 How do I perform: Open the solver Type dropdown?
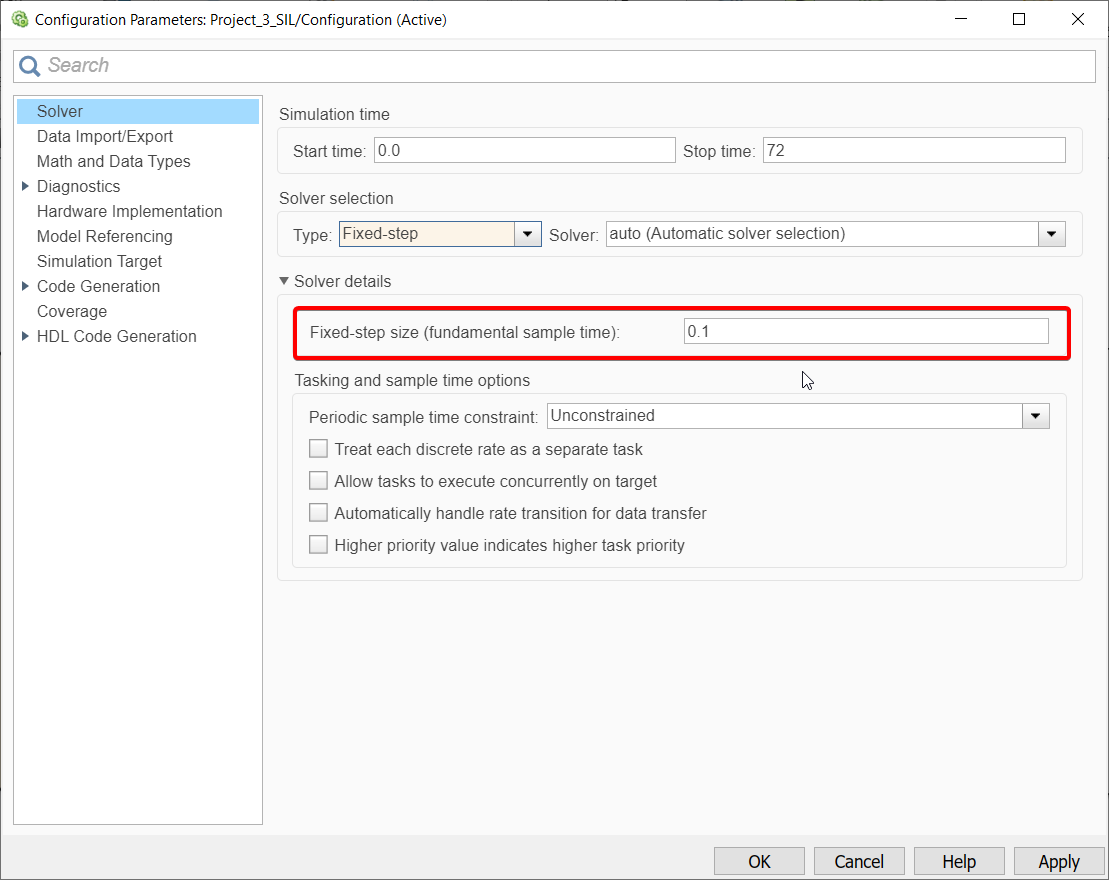(527, 234)
